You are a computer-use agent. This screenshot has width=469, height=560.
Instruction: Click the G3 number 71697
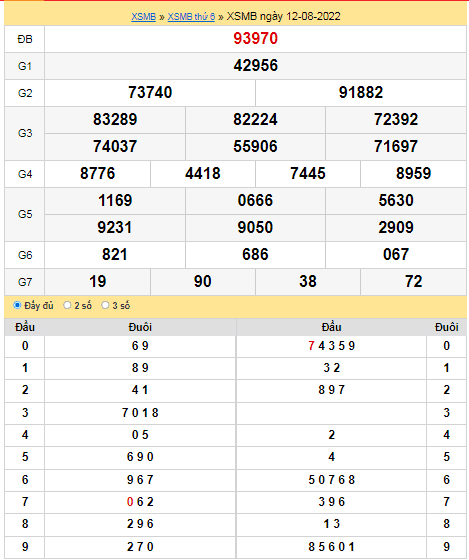(396, 146)
